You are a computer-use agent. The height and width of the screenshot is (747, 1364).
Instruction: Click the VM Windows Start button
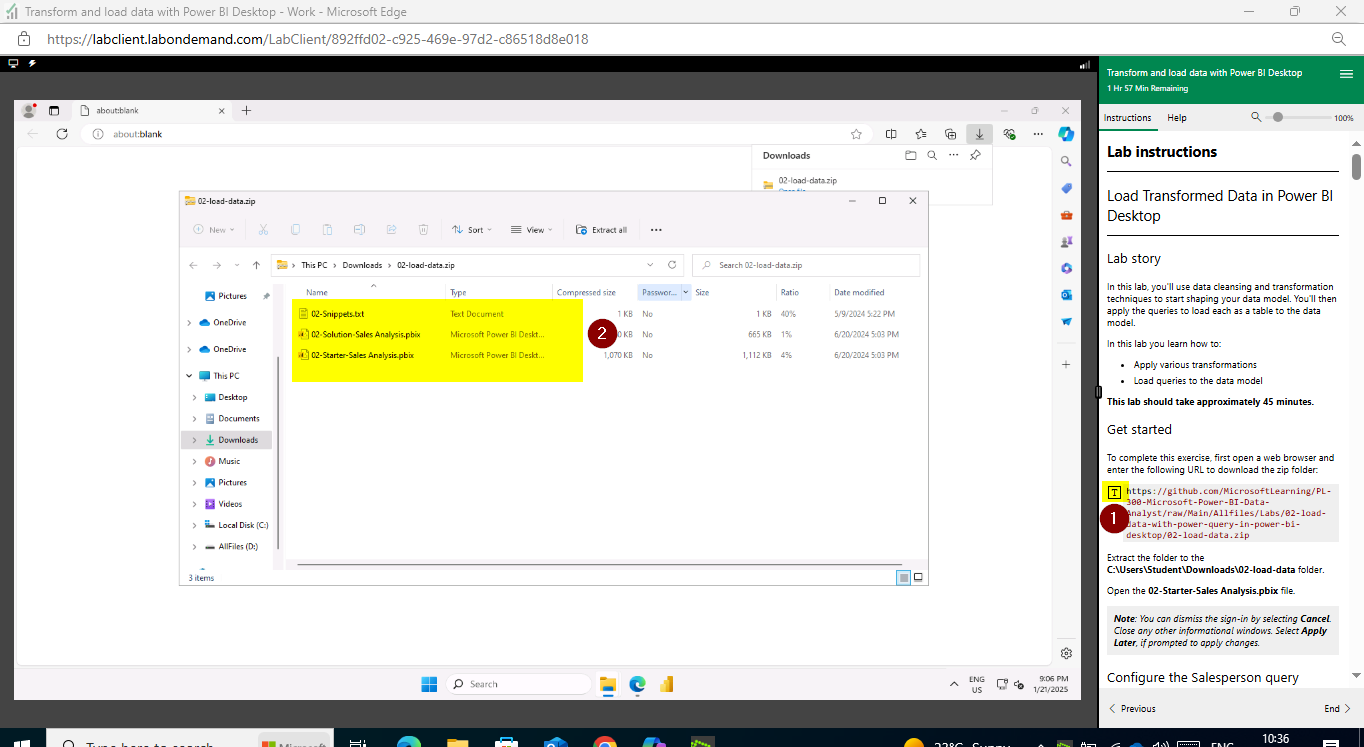429,684
